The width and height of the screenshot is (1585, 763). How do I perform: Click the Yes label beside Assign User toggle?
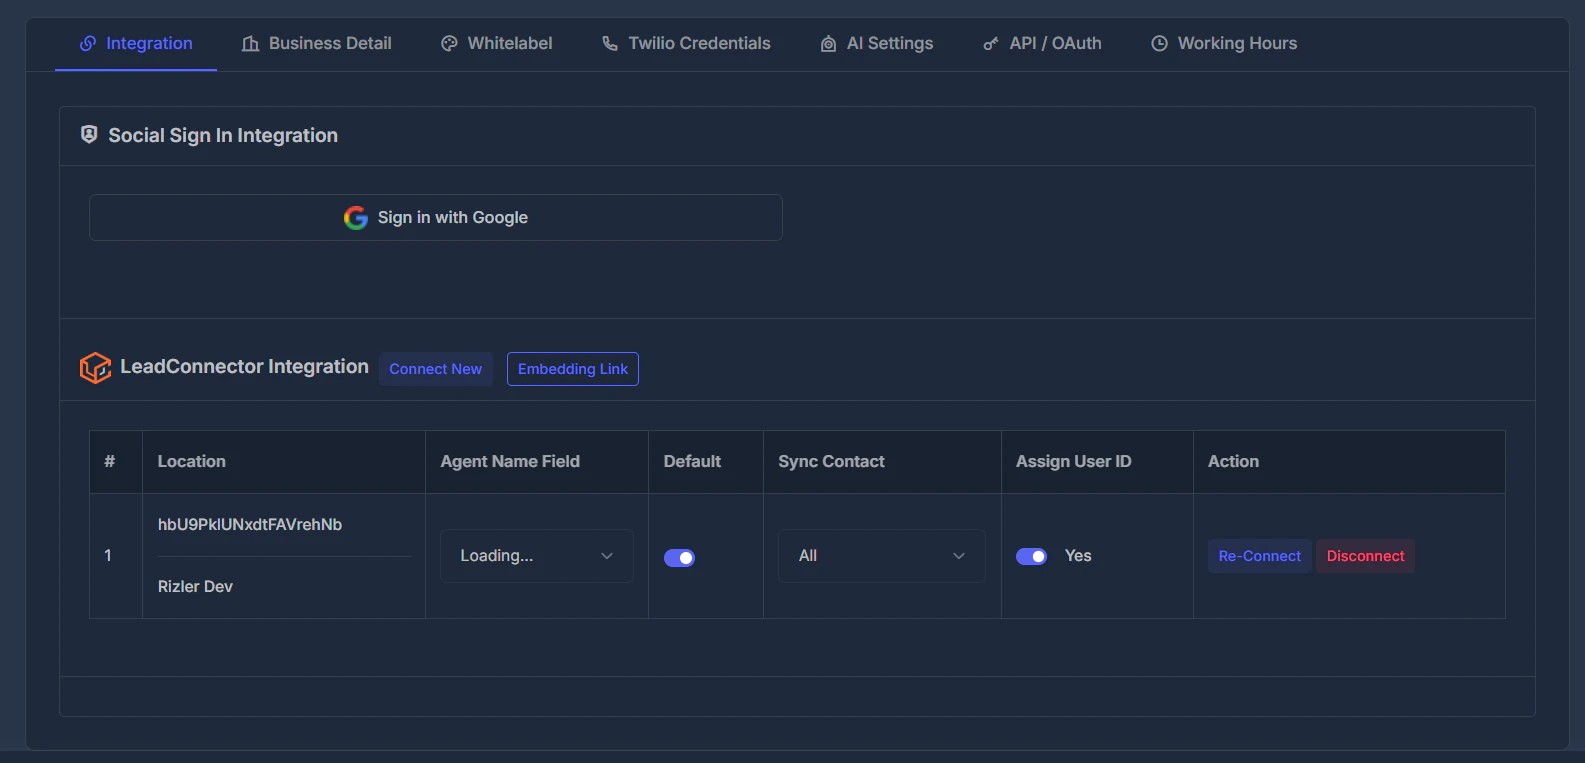(1078, 556)
